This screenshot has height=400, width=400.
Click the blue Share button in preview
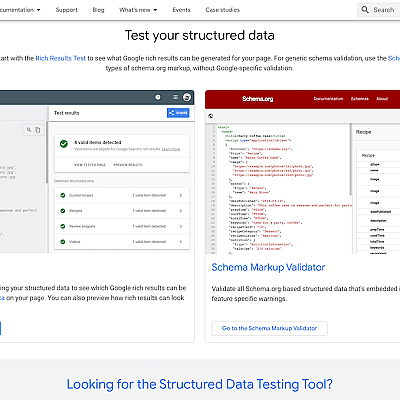point(178,113)
